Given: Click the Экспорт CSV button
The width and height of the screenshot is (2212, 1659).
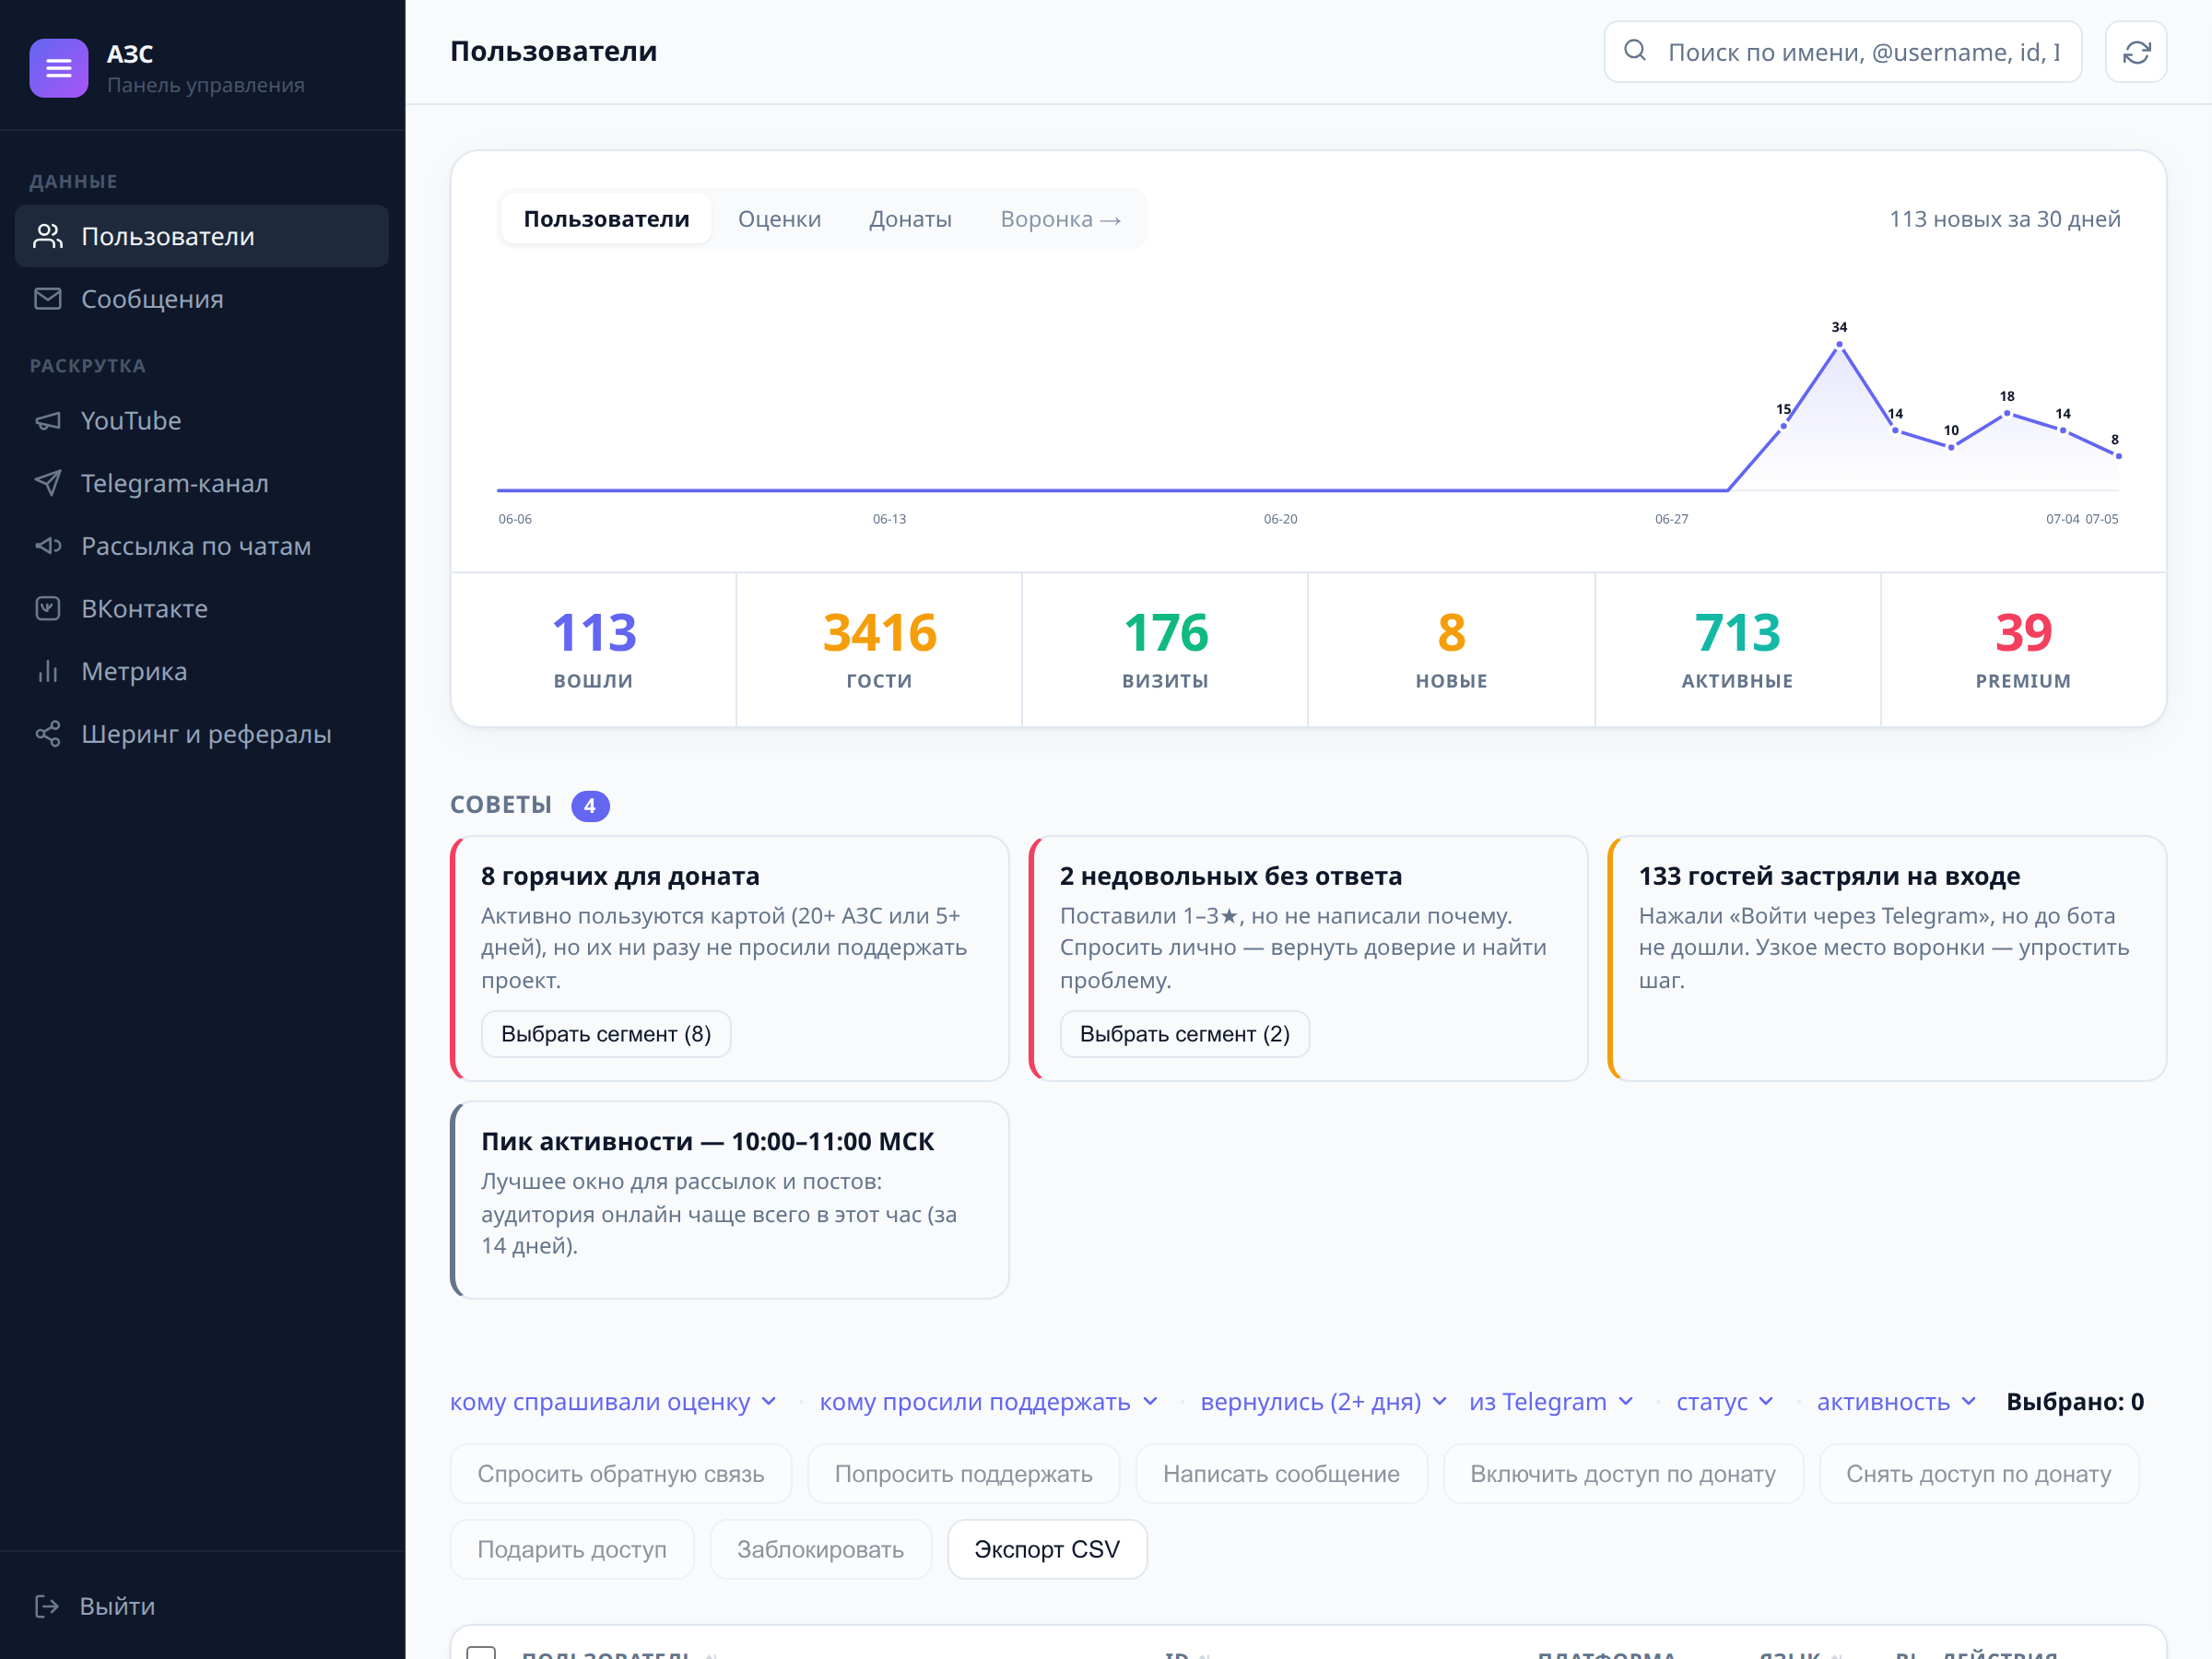Looking at the screenshot, I should point(1047,1549).
